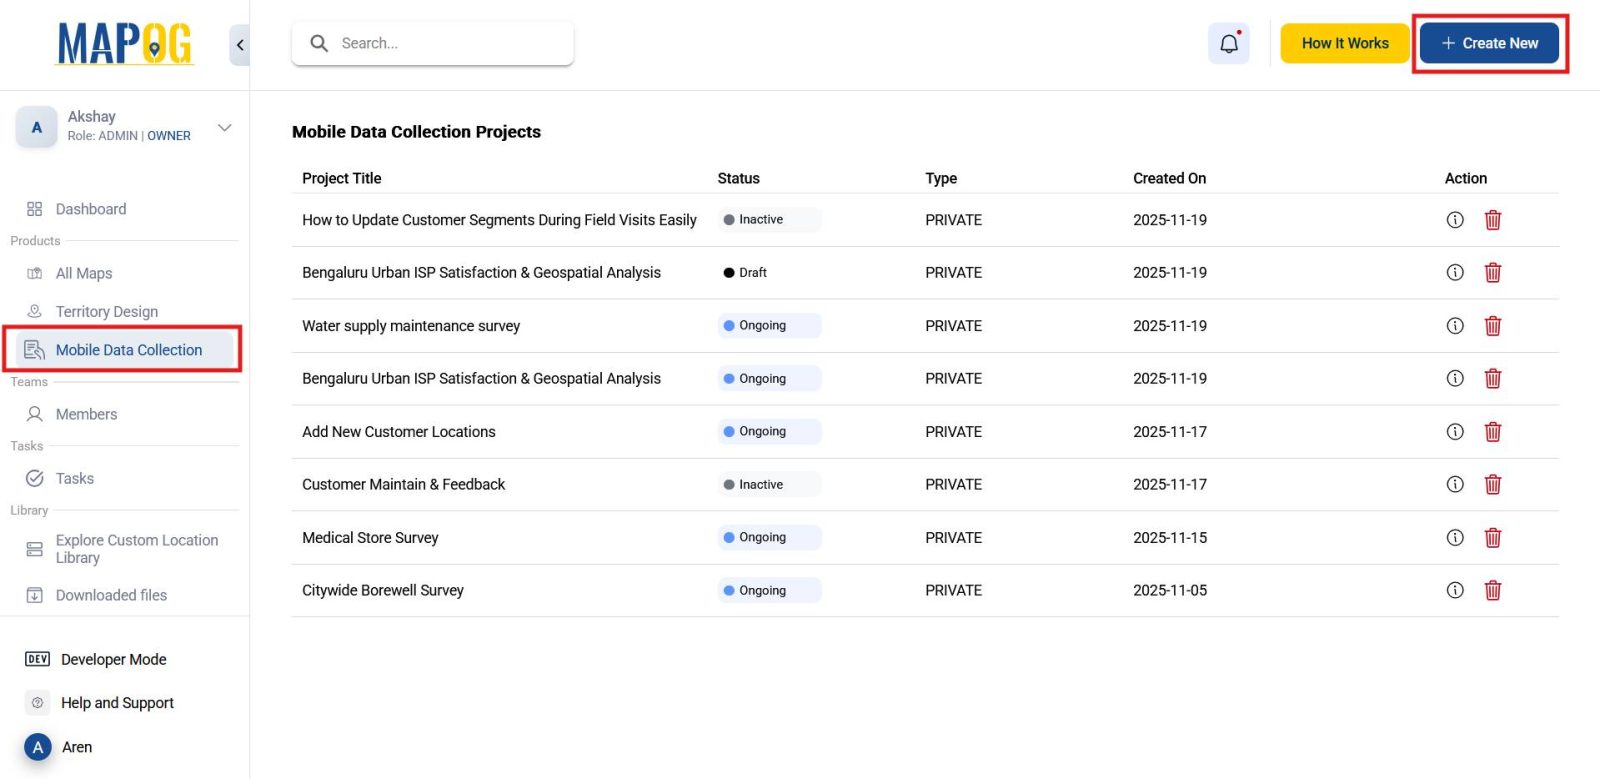Open How to Update Customer Segments project title
This screenshot has width=1600, height=779.
click(x=499, y=220)
